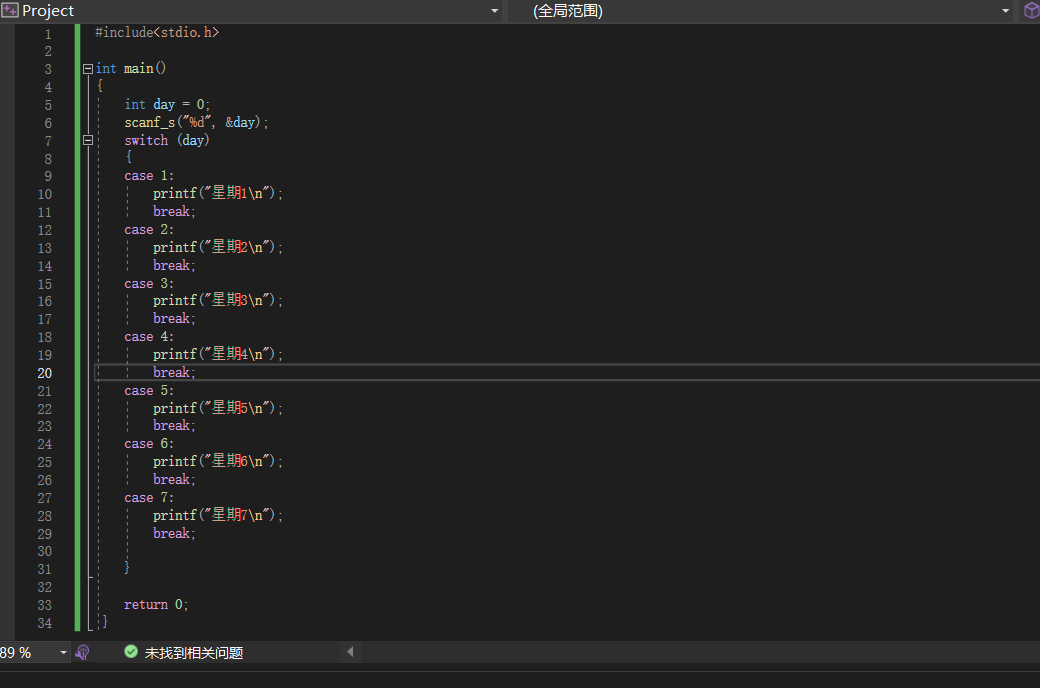Image resolution: width=1040 pixels, height=688 pixels.
Task: Click printf 星期3 statement
Action: pyautogui.click(x=218, y=300)
